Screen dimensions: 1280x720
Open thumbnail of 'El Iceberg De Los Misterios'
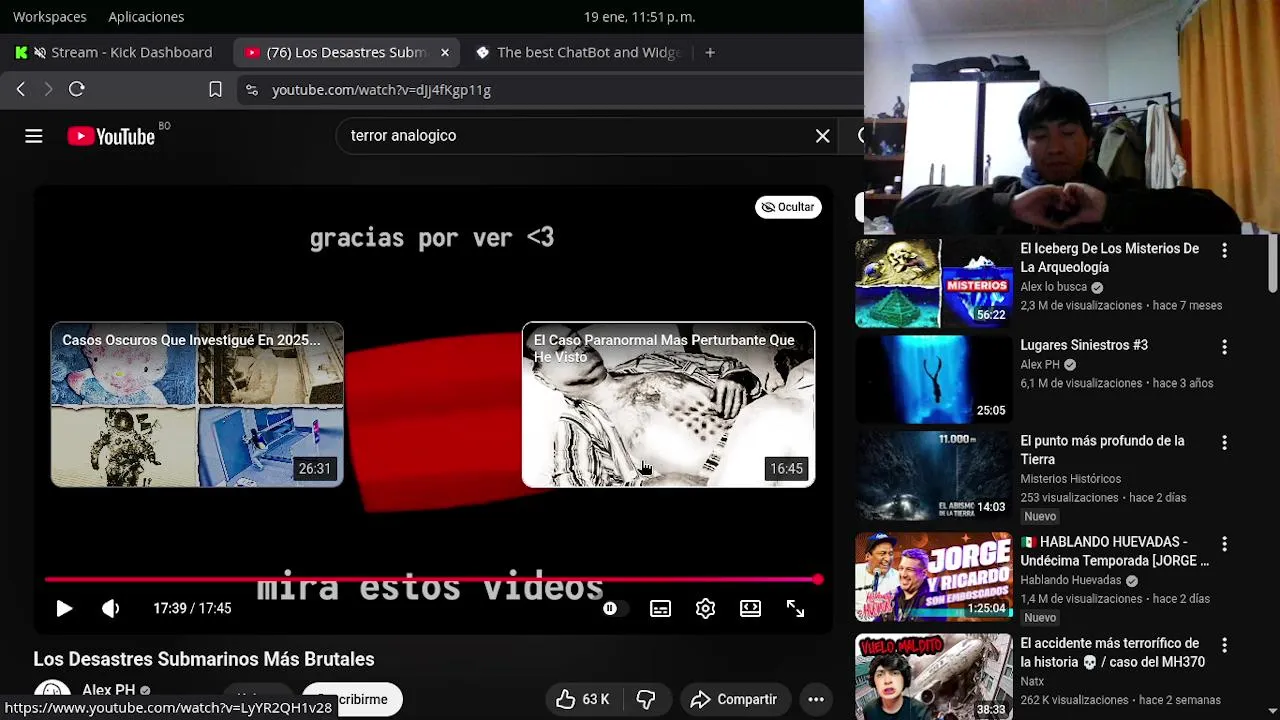tap(934, 283)
